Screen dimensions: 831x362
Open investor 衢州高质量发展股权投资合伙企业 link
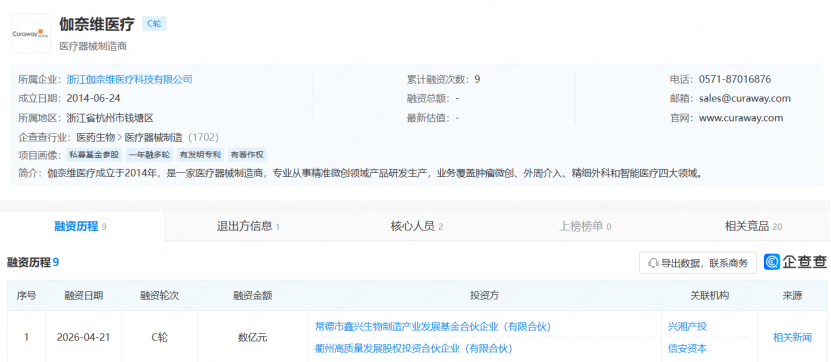[x=413, y=348]
